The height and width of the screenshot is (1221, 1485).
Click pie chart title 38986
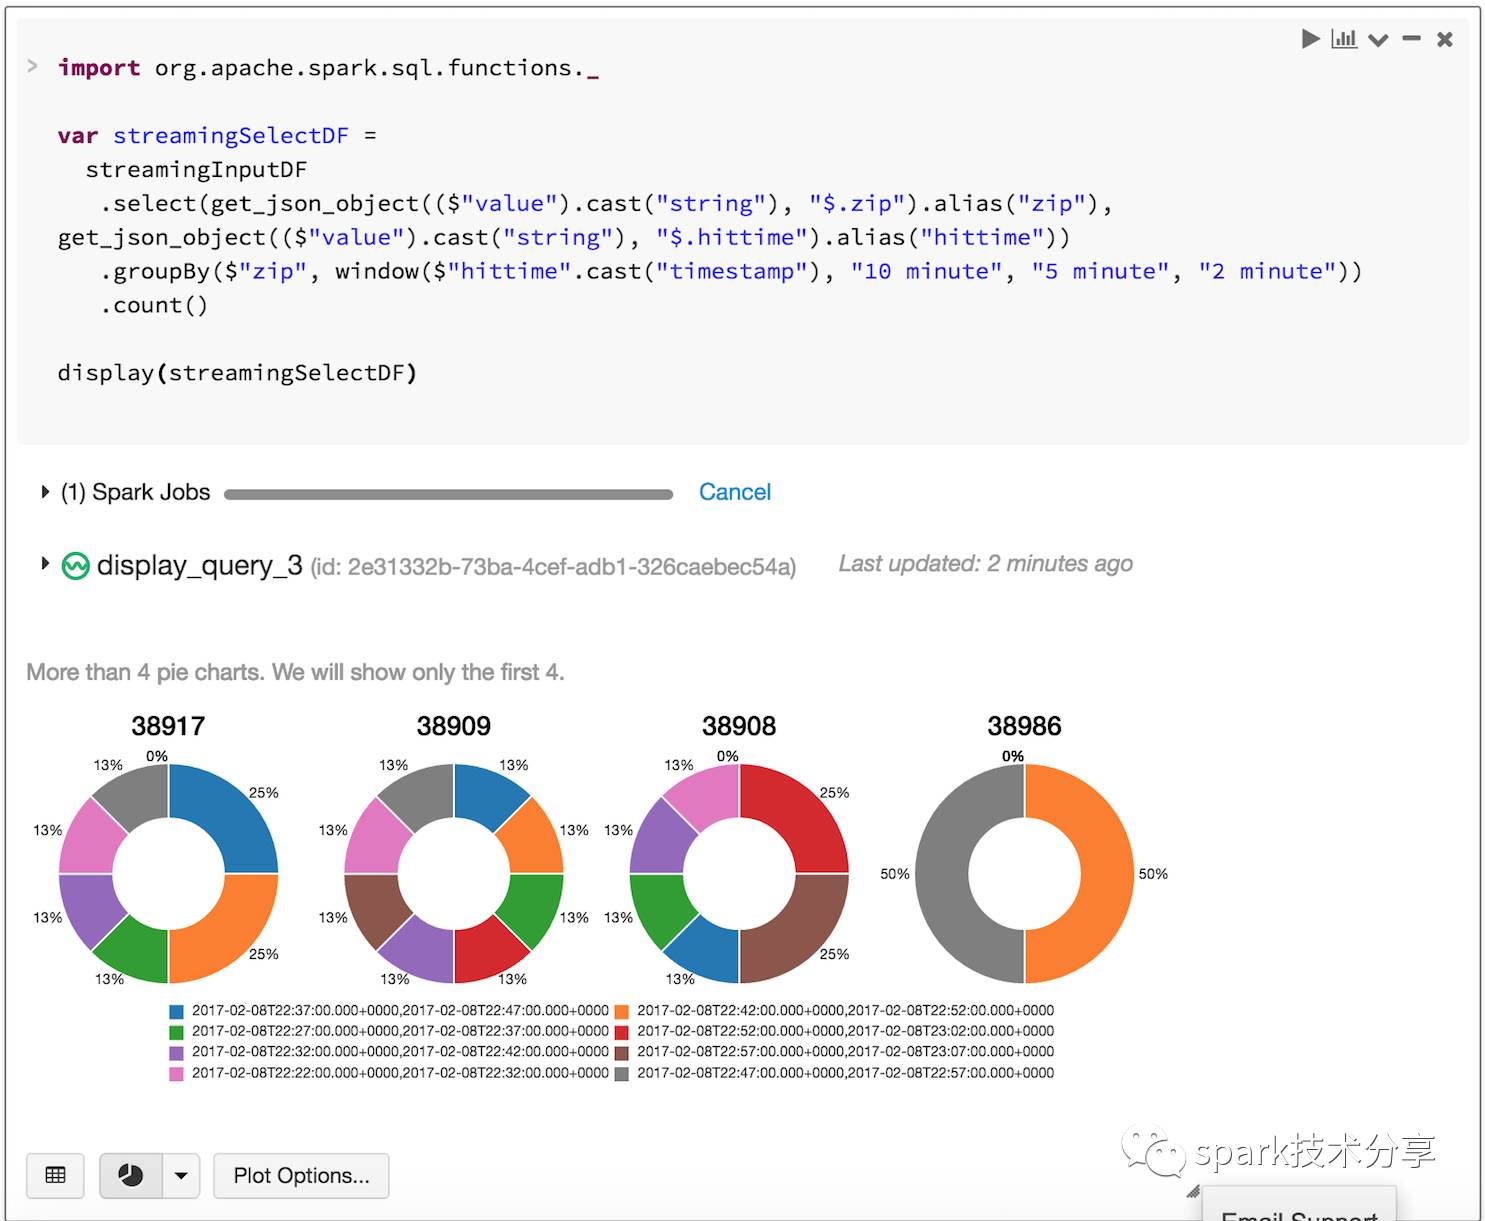[1024, 726]
